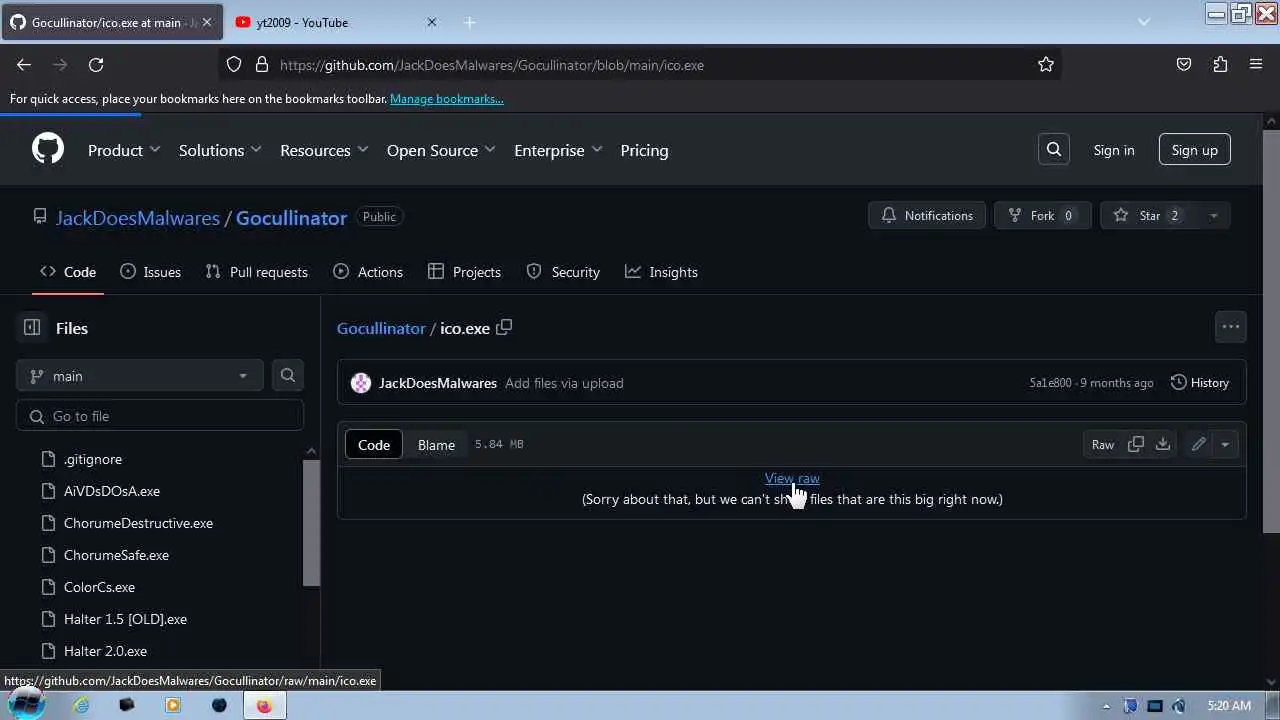Screen dimensions: 1280x720
Task: Click Firefox back arrow
Action: pyautogui.click(x=24, y=65)
